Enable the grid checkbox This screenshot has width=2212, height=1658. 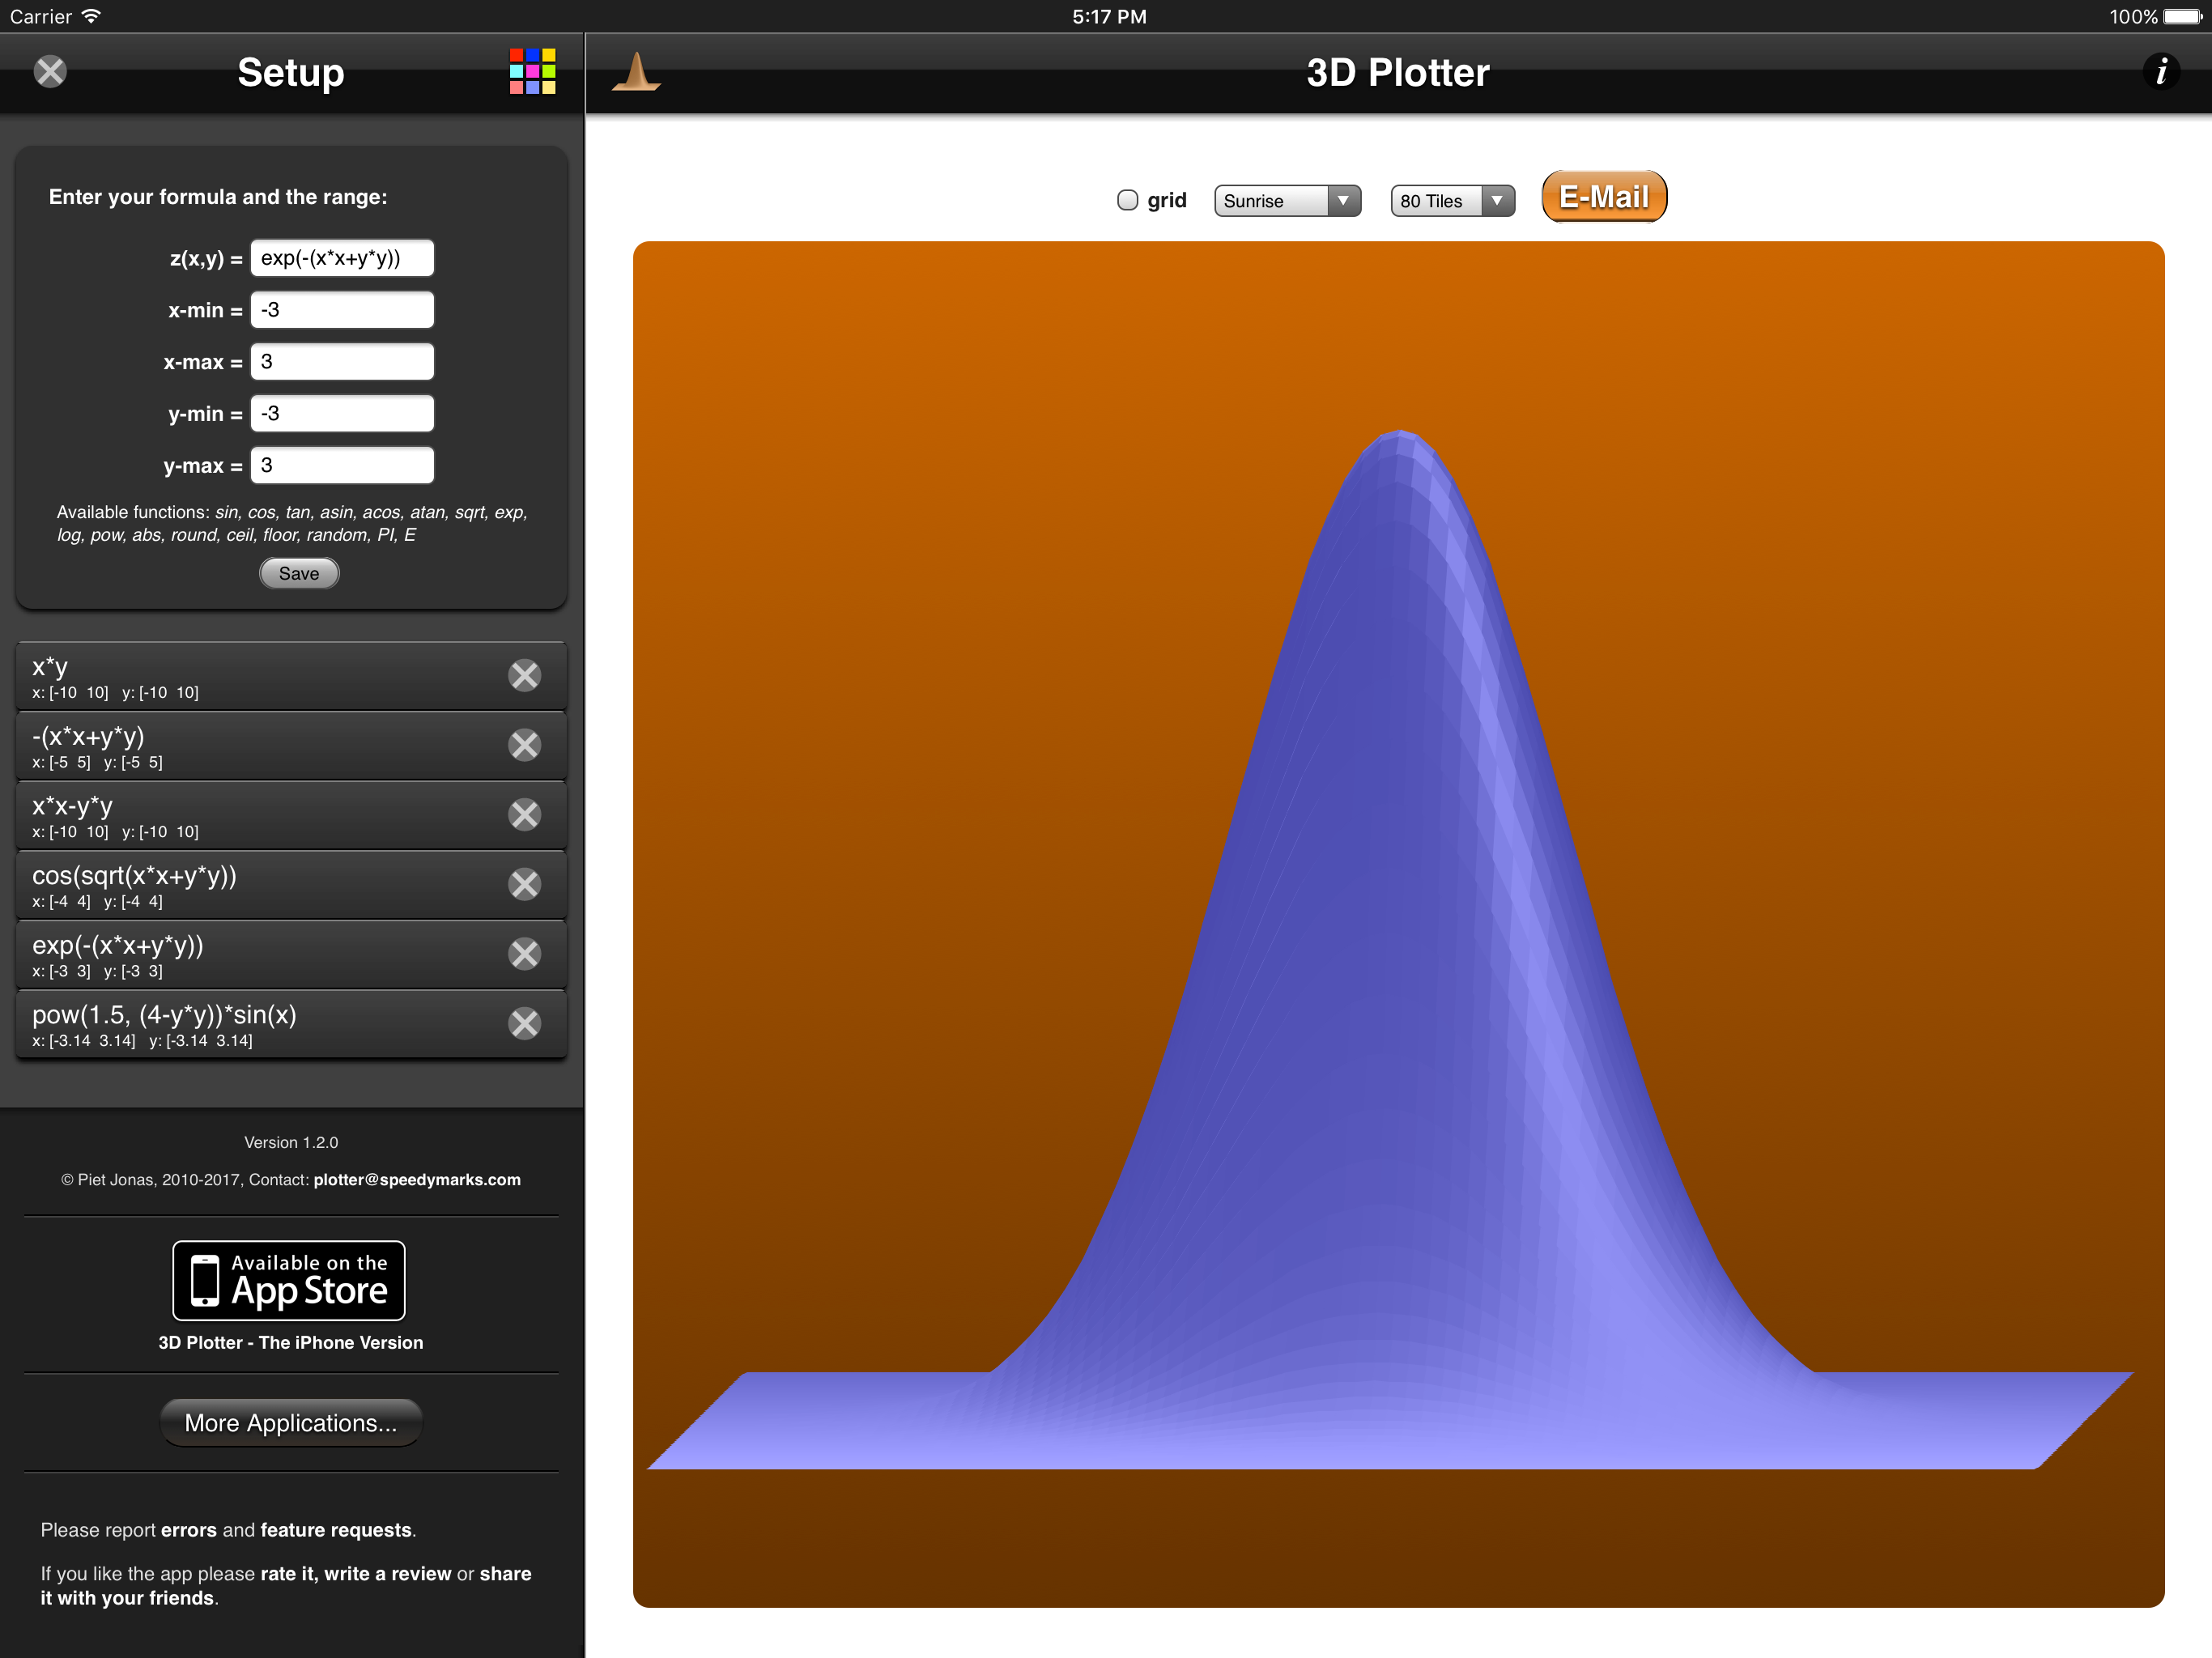[1127, 200]
